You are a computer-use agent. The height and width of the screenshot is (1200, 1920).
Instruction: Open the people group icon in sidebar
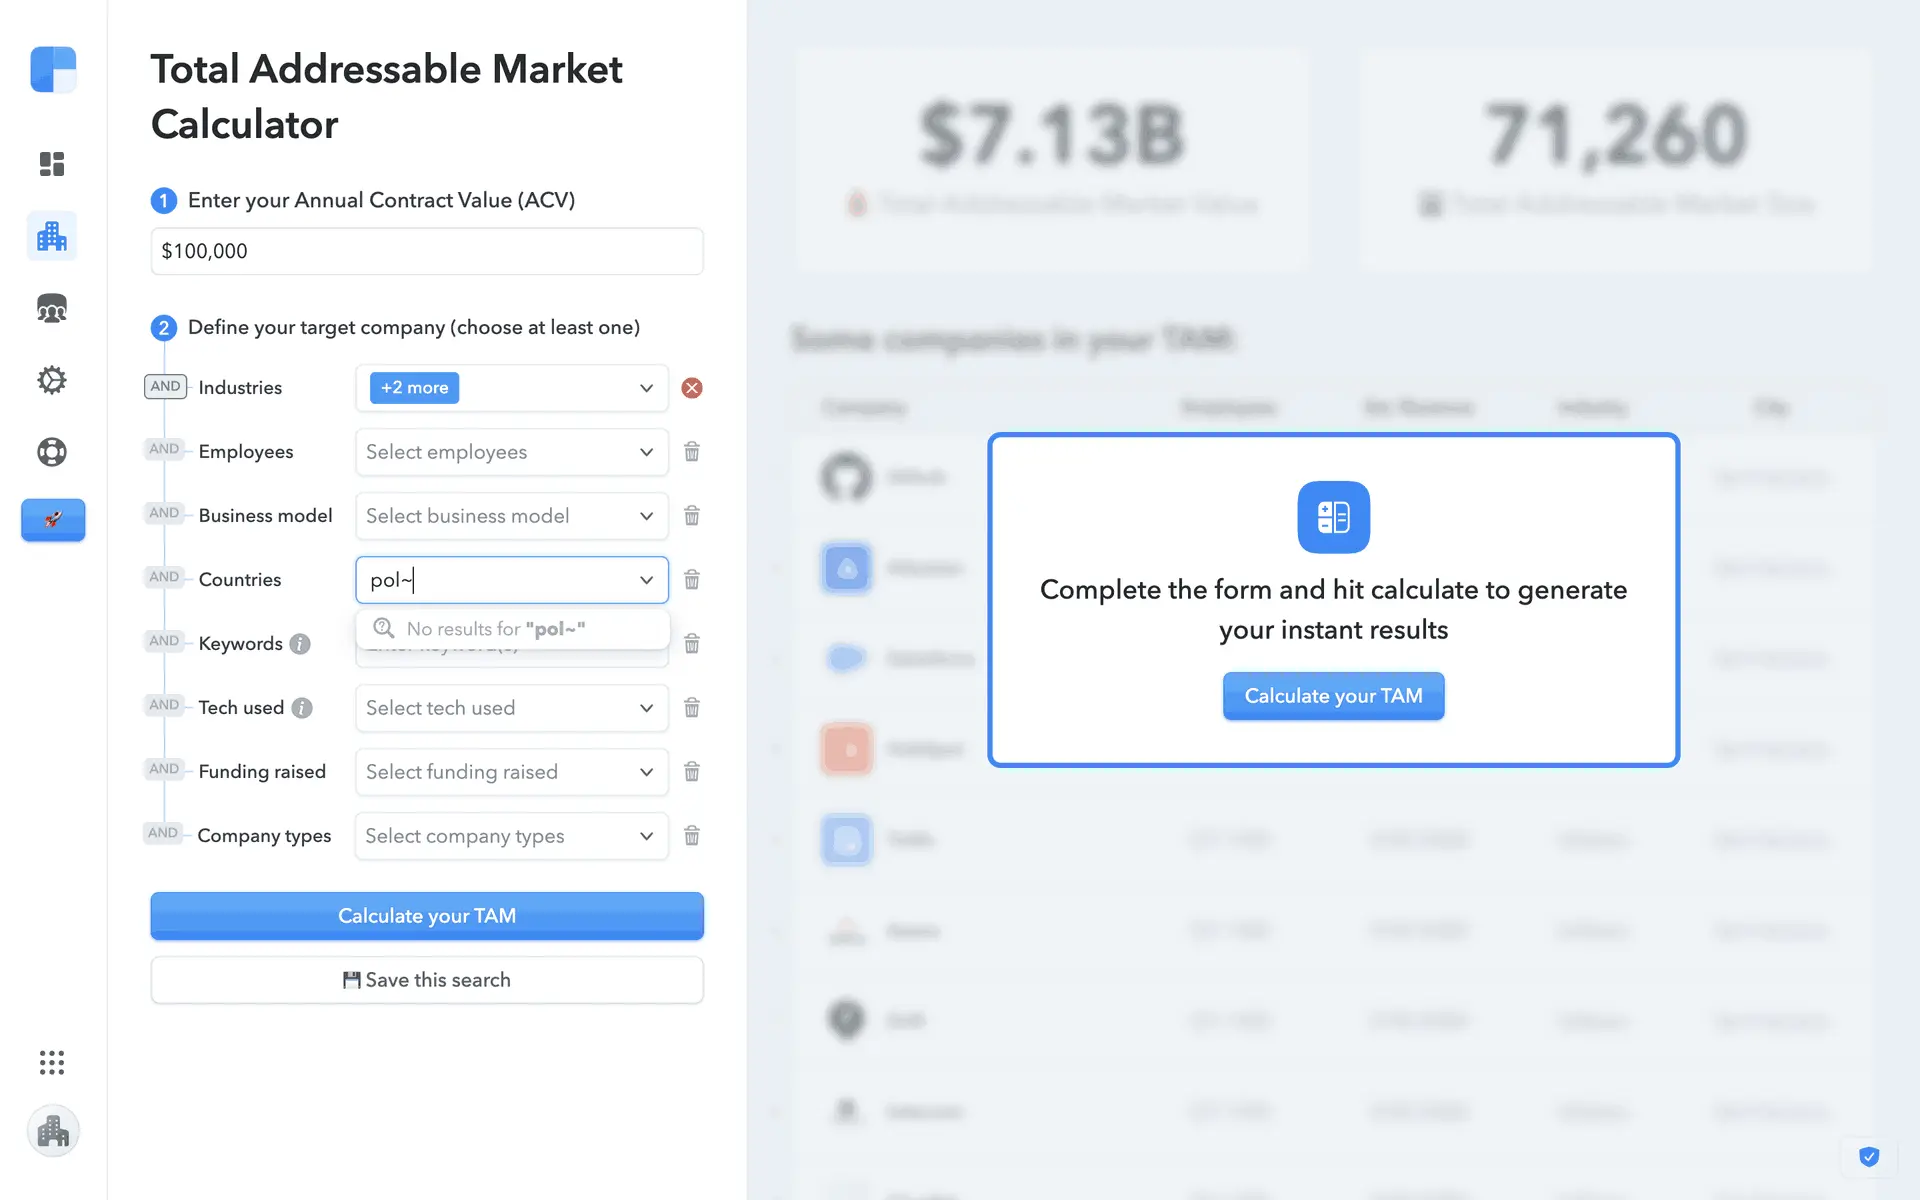(x=52, y=309)
